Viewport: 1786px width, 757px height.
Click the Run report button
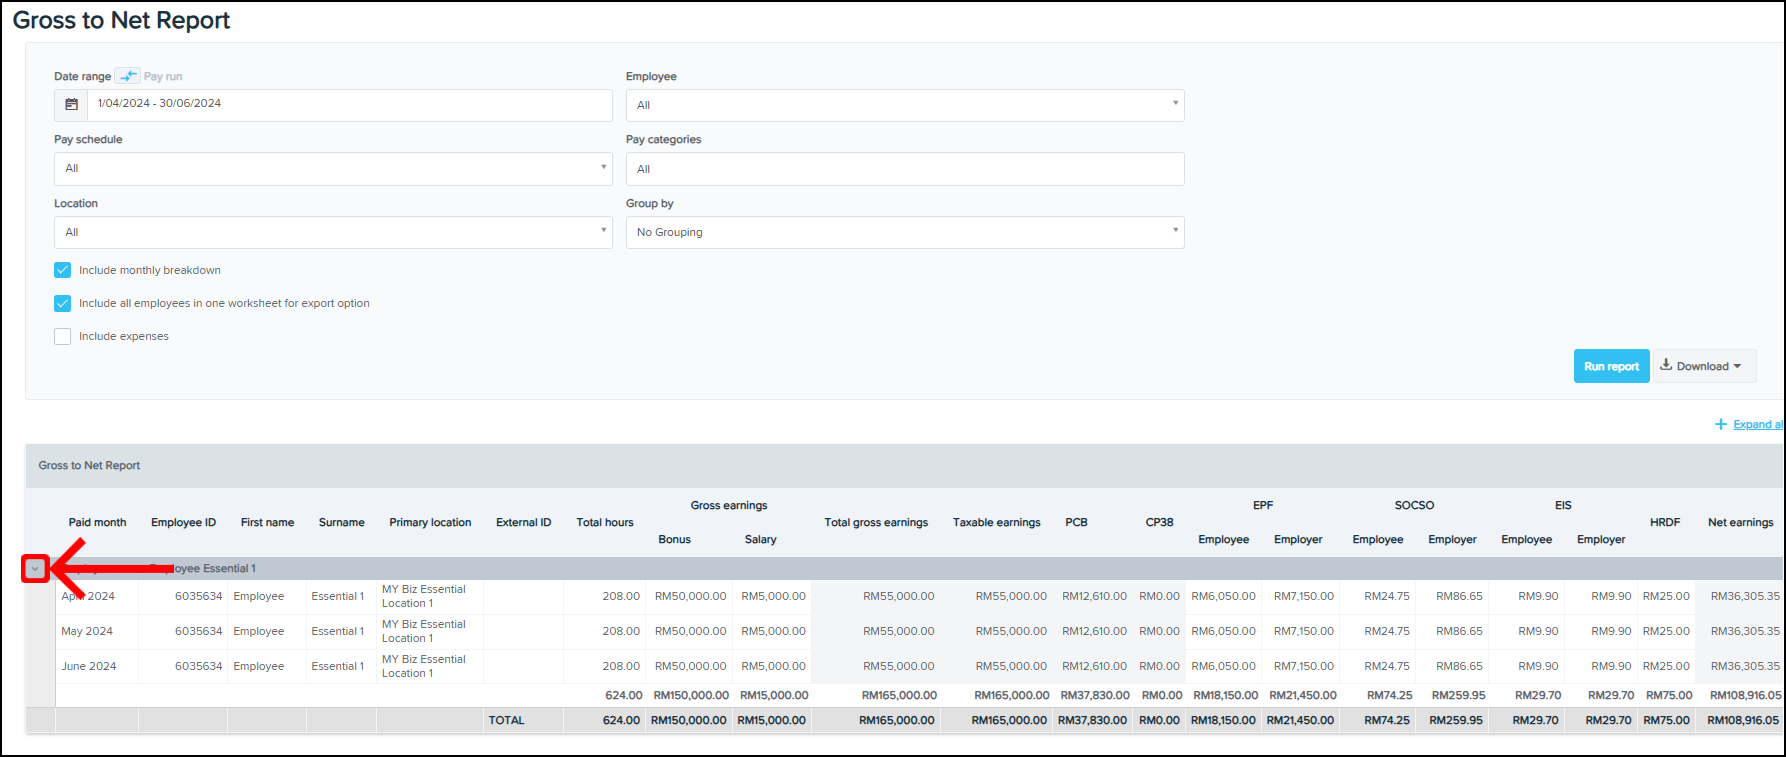[1611, 366]
